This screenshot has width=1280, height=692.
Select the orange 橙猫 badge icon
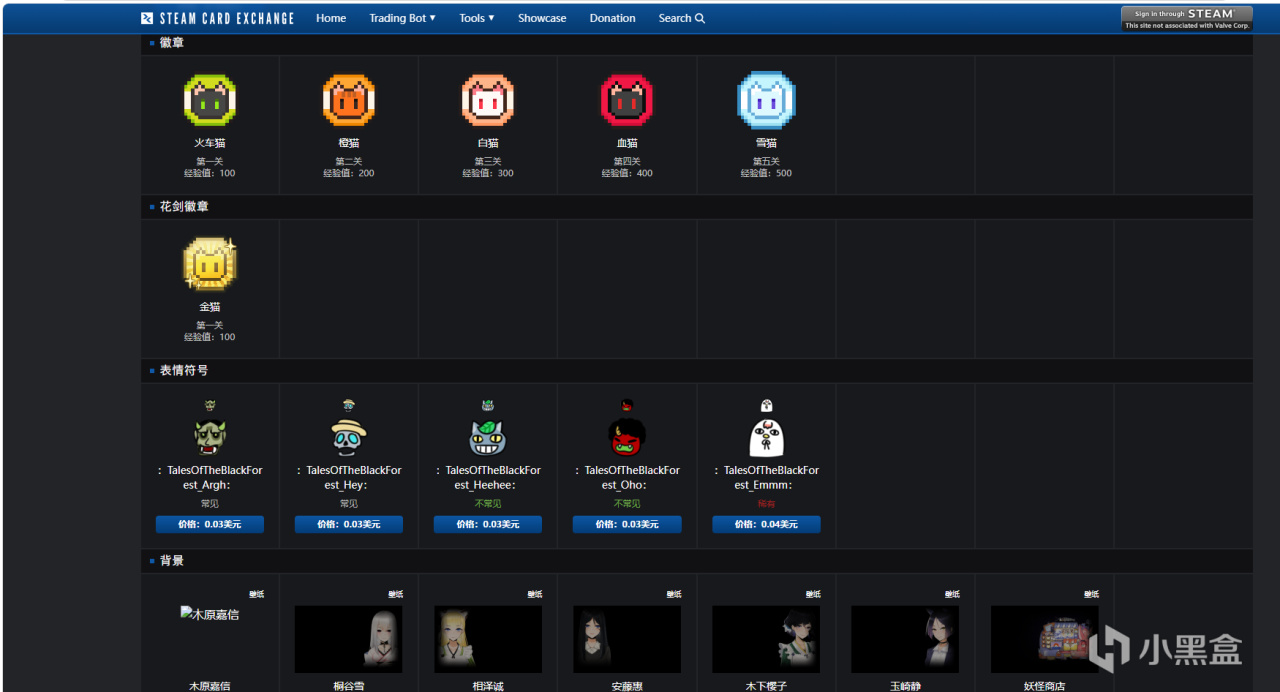coord(348,100)
